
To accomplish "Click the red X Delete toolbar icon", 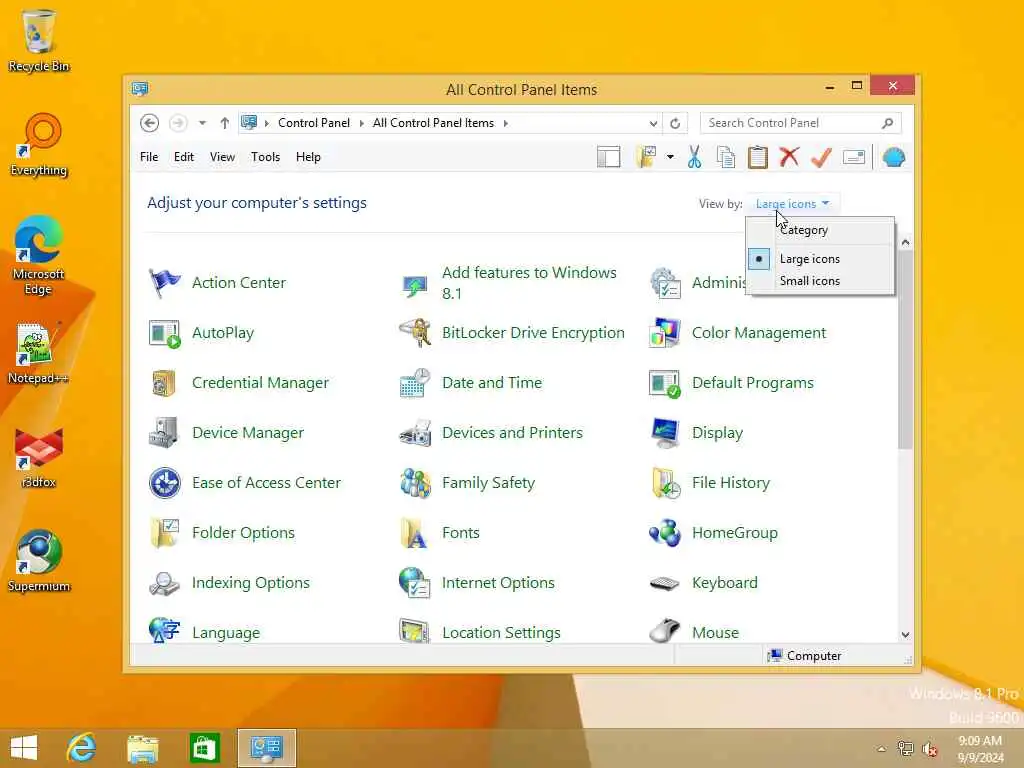I will pos(790,157).
